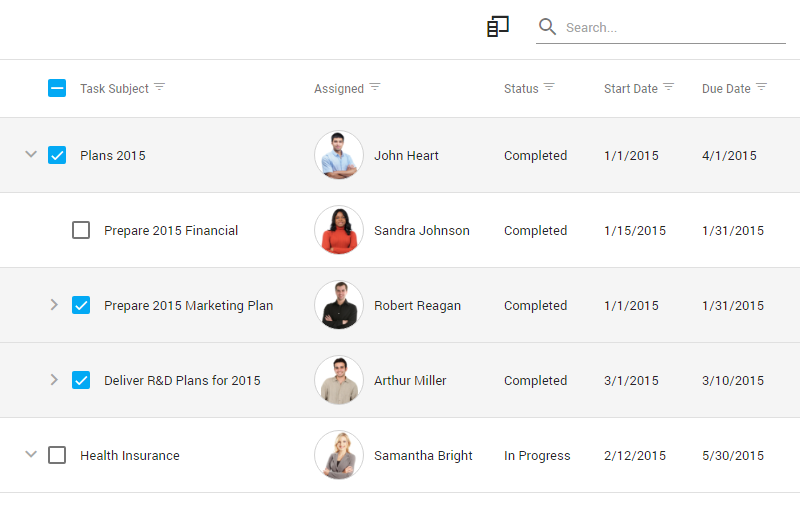Click Samantha Bright's avatar photo
Screen dimensions: 800x508
[339, 455]
